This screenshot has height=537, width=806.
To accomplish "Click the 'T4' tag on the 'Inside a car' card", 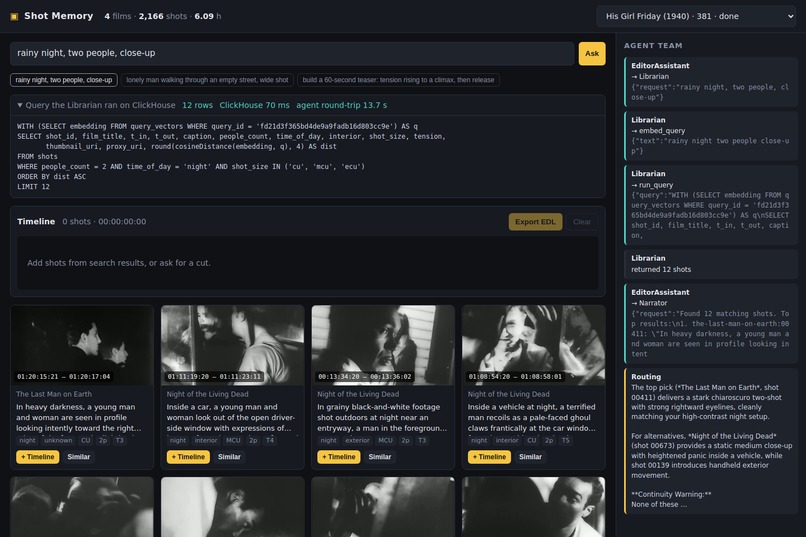I will [269, 440].
